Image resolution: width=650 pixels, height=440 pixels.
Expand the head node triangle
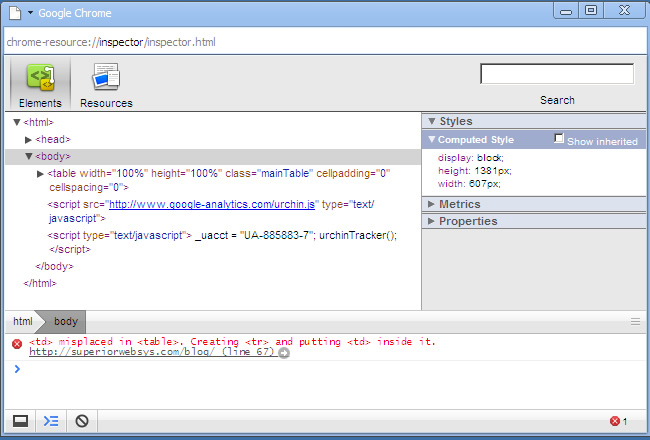(29, 140)
